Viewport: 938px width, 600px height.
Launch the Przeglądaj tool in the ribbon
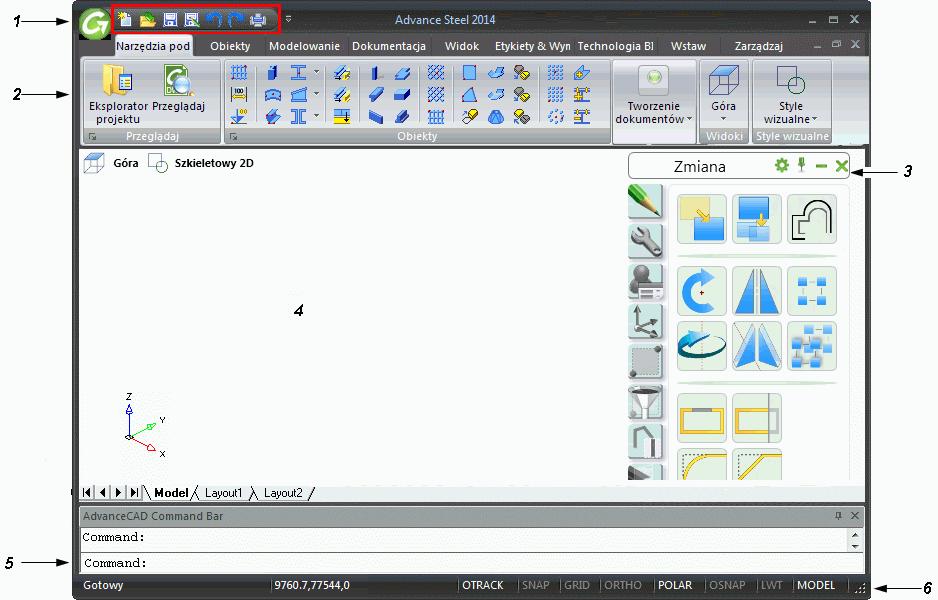[178, 90]
